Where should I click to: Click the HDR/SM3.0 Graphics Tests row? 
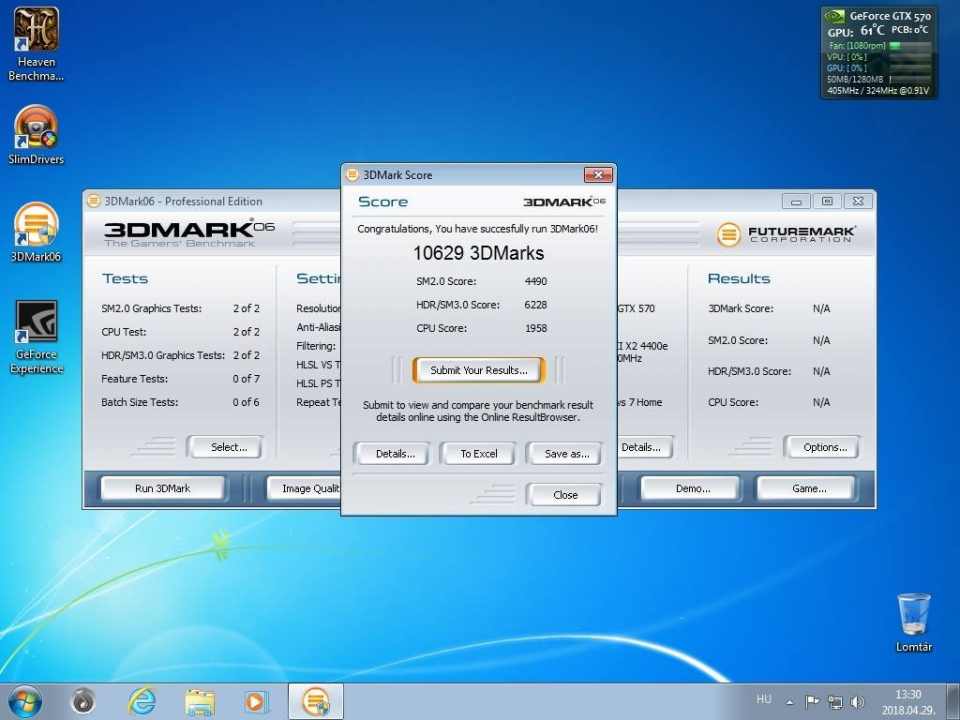[181, 355]
